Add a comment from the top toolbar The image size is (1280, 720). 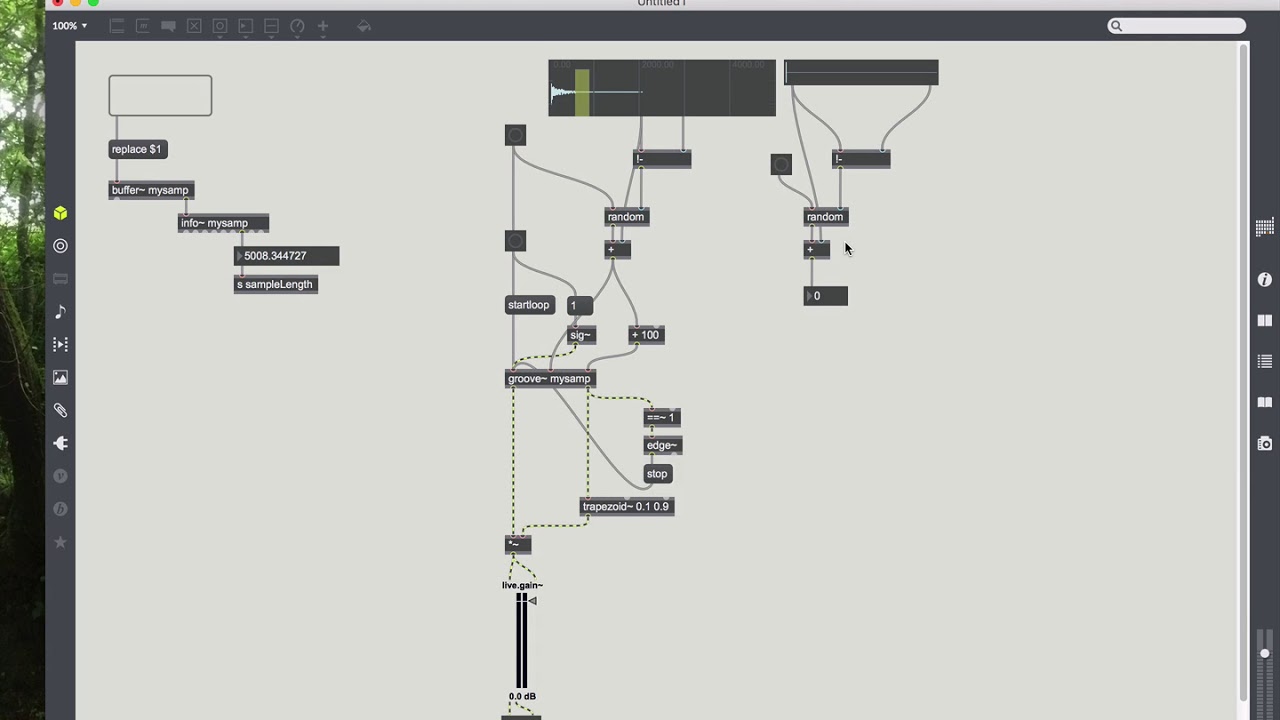click(168, 26)
